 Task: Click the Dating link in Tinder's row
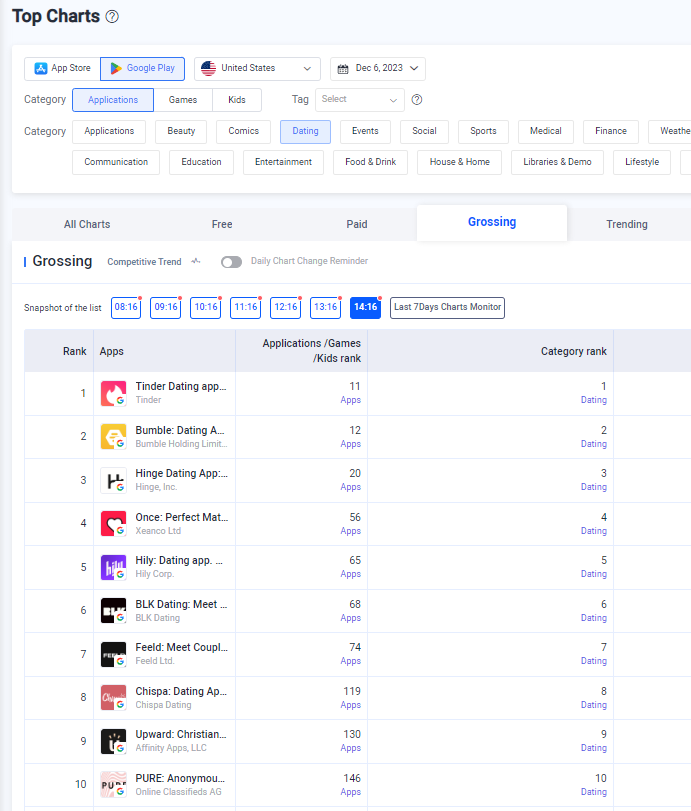click(x=594, y=400)
